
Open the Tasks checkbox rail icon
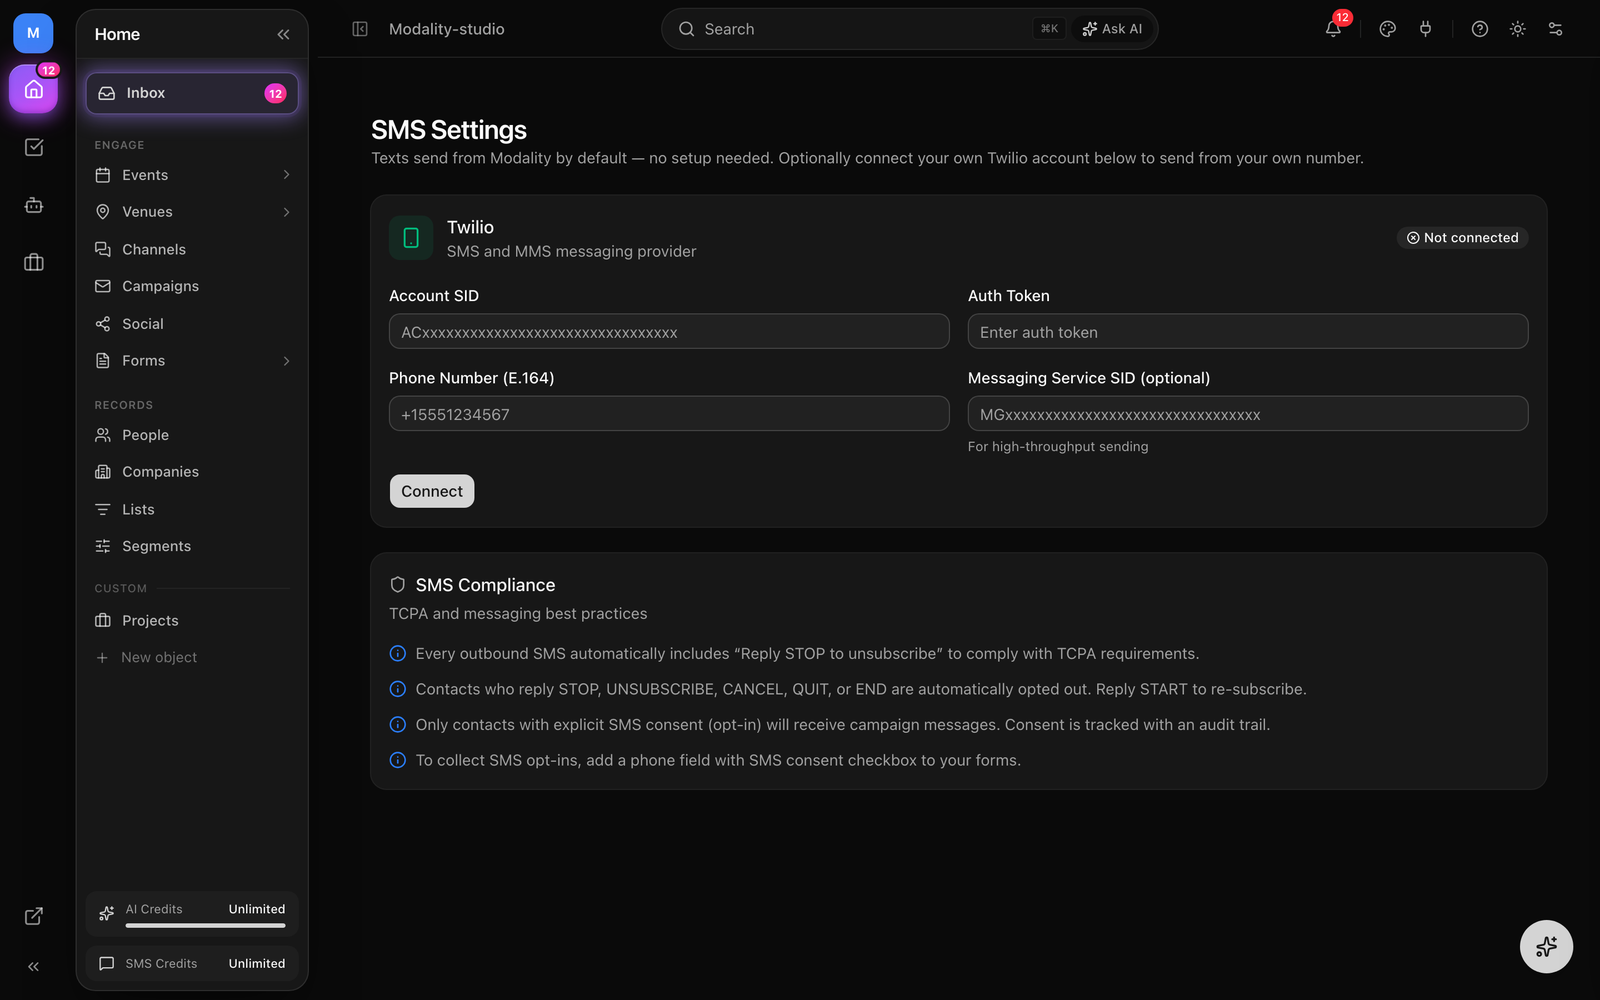[x=33, y=147]
